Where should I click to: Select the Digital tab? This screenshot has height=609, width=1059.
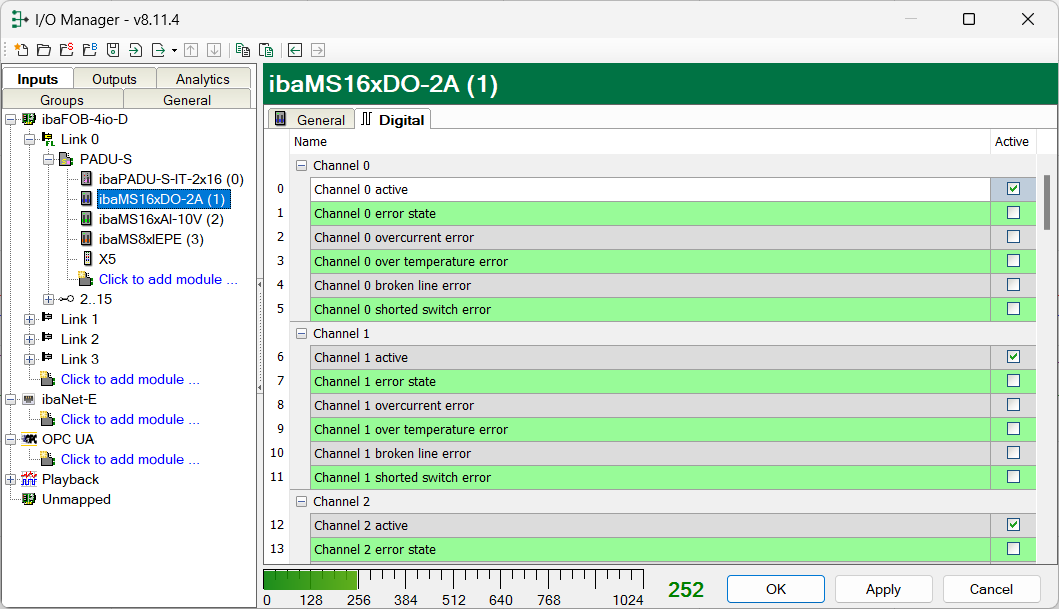[x=393, y=120]
